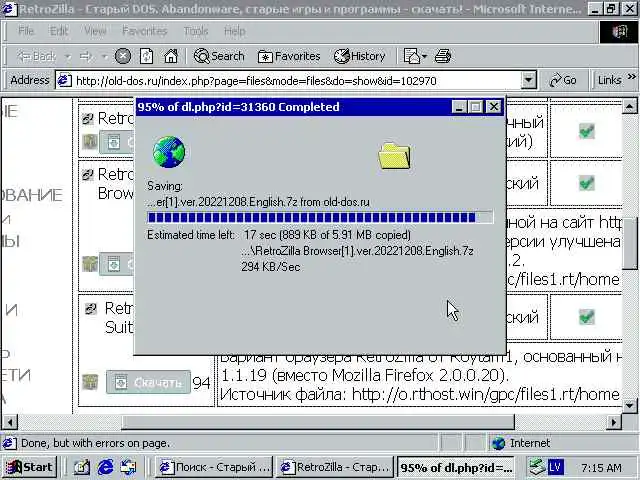
Task: Click the archive icon in the RetroZilla Browser row
Action: tap(90, 264)
